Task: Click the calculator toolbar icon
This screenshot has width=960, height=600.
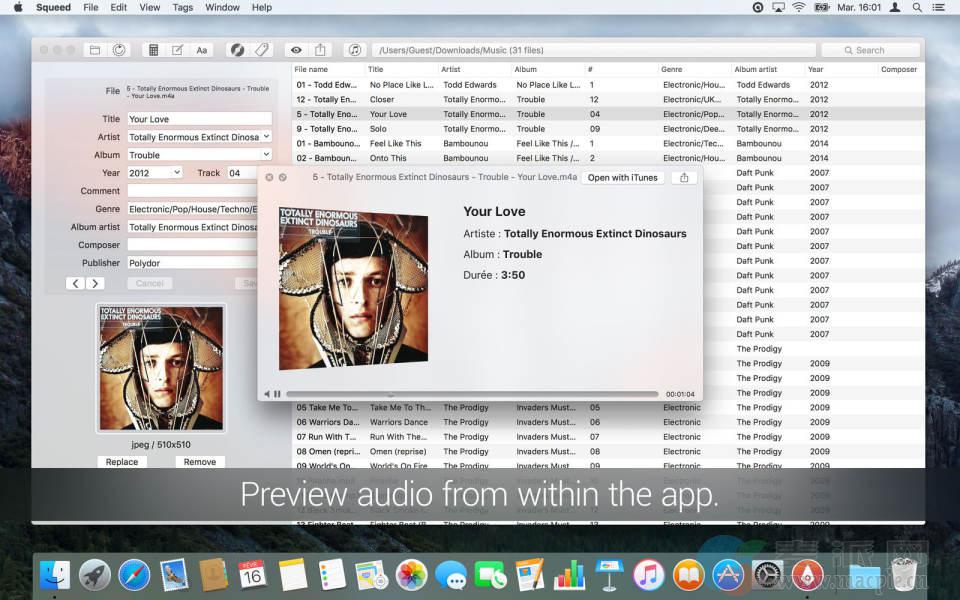Action: (153, 50)
